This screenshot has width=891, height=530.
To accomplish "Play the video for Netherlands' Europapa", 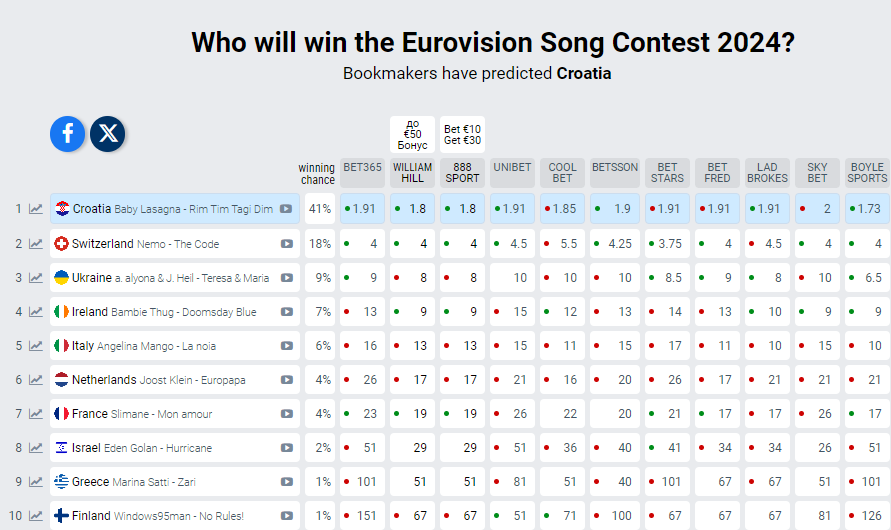I will pyautogui.click(x=287, y=380).
